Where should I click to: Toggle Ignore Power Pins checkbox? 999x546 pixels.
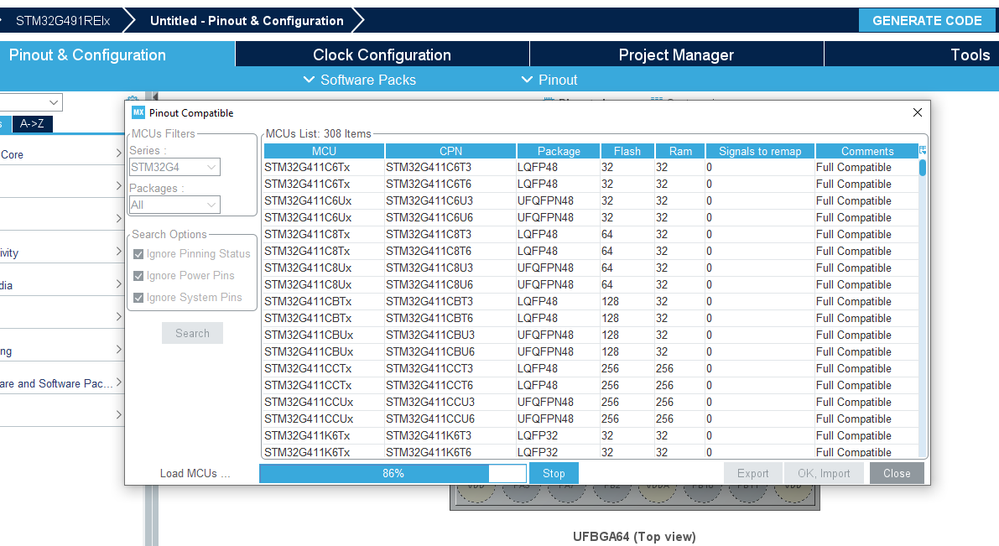point(138,276)
